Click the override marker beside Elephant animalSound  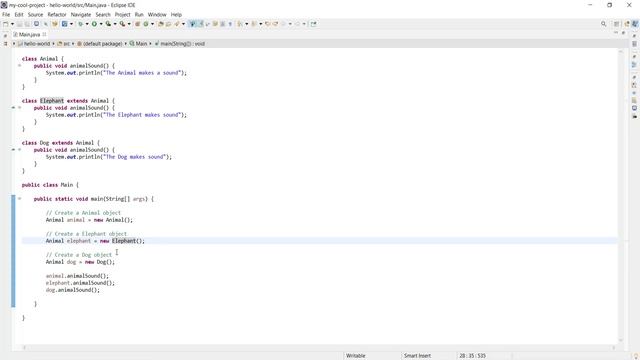(13, 108)
